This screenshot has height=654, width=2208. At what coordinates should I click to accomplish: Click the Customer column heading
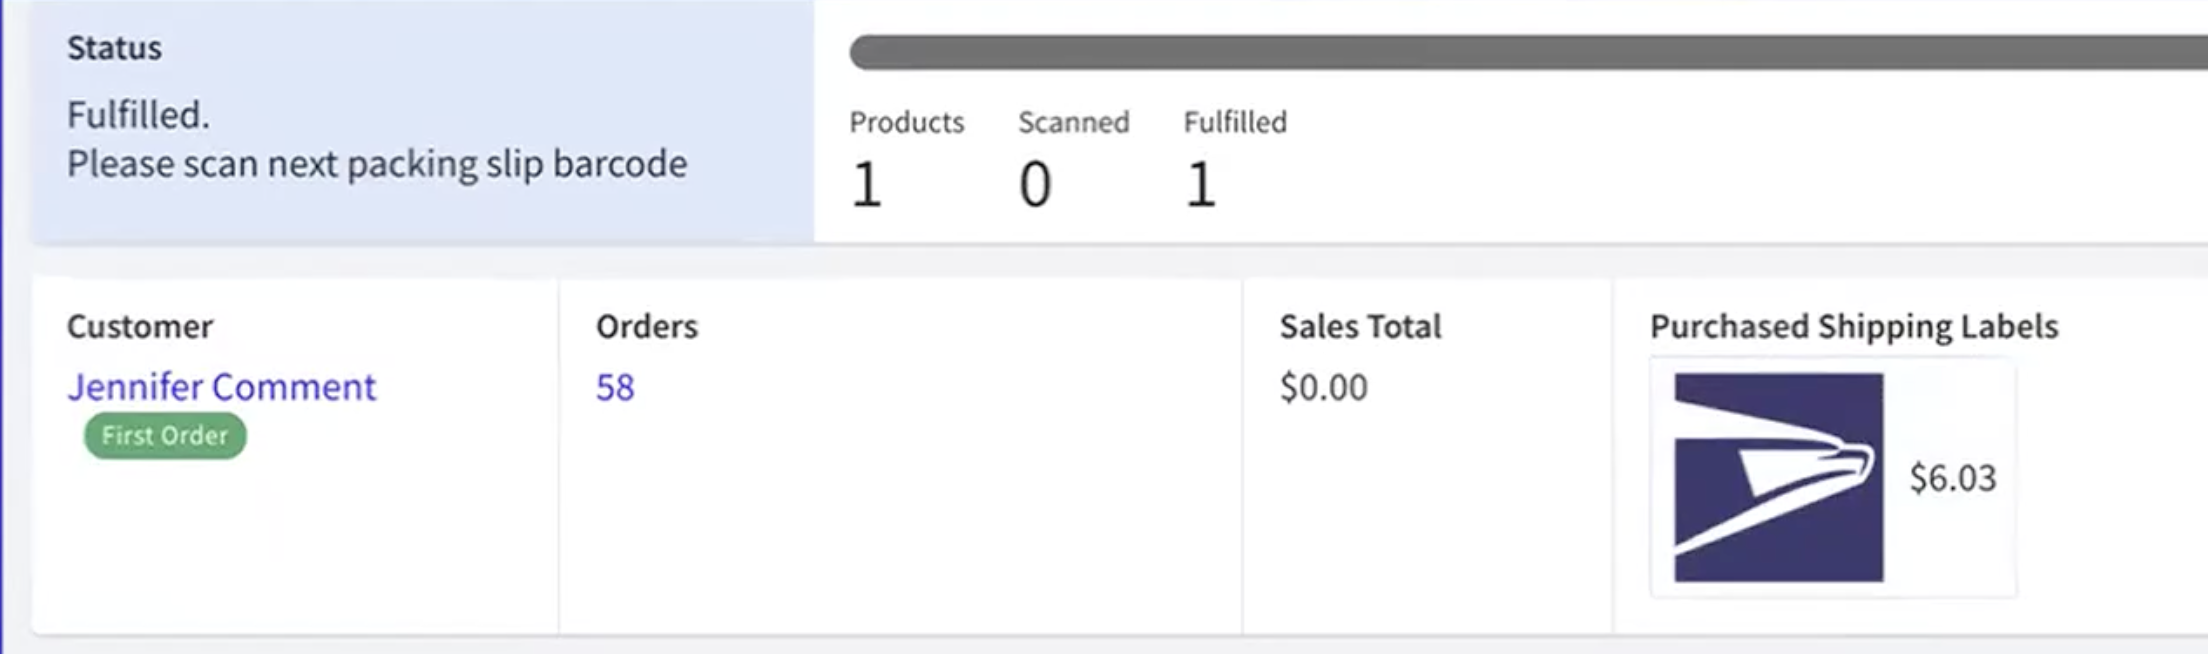tap(140, 327)
